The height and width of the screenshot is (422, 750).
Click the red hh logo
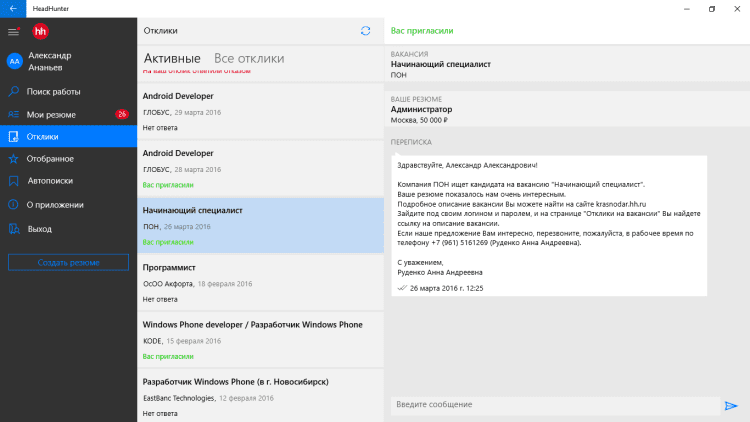40,32
